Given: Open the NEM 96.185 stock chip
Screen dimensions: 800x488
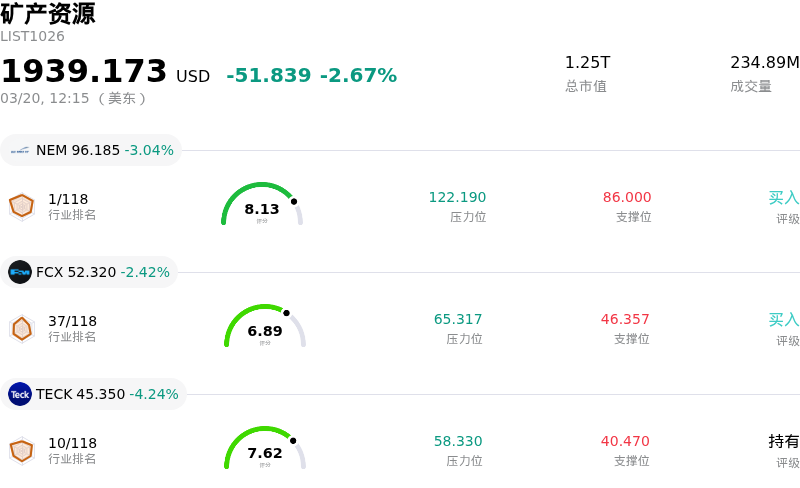Looking at the screenshot, I should (92, 150).
